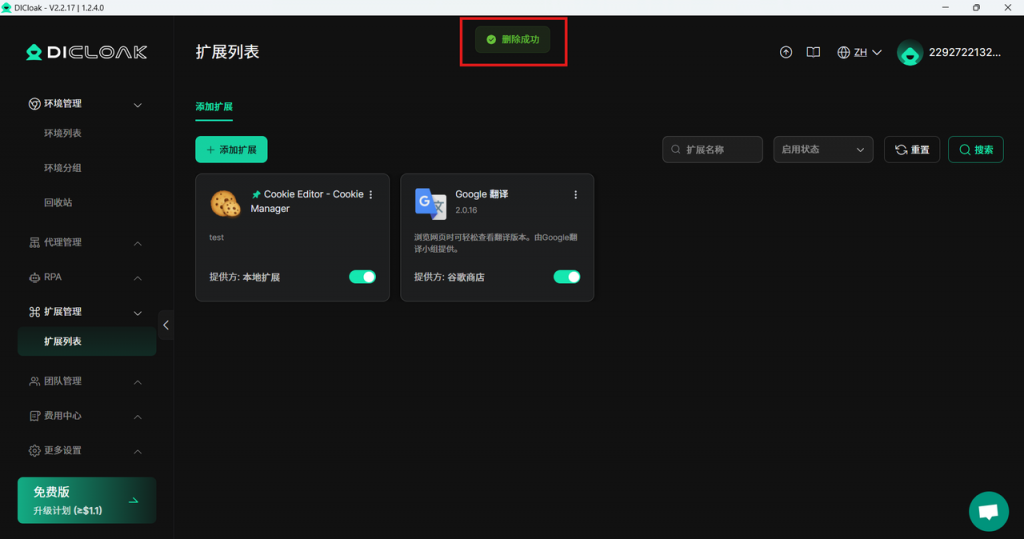Select the 添加扩展 tab
The image size is (1024, 539).
point(214,107)
